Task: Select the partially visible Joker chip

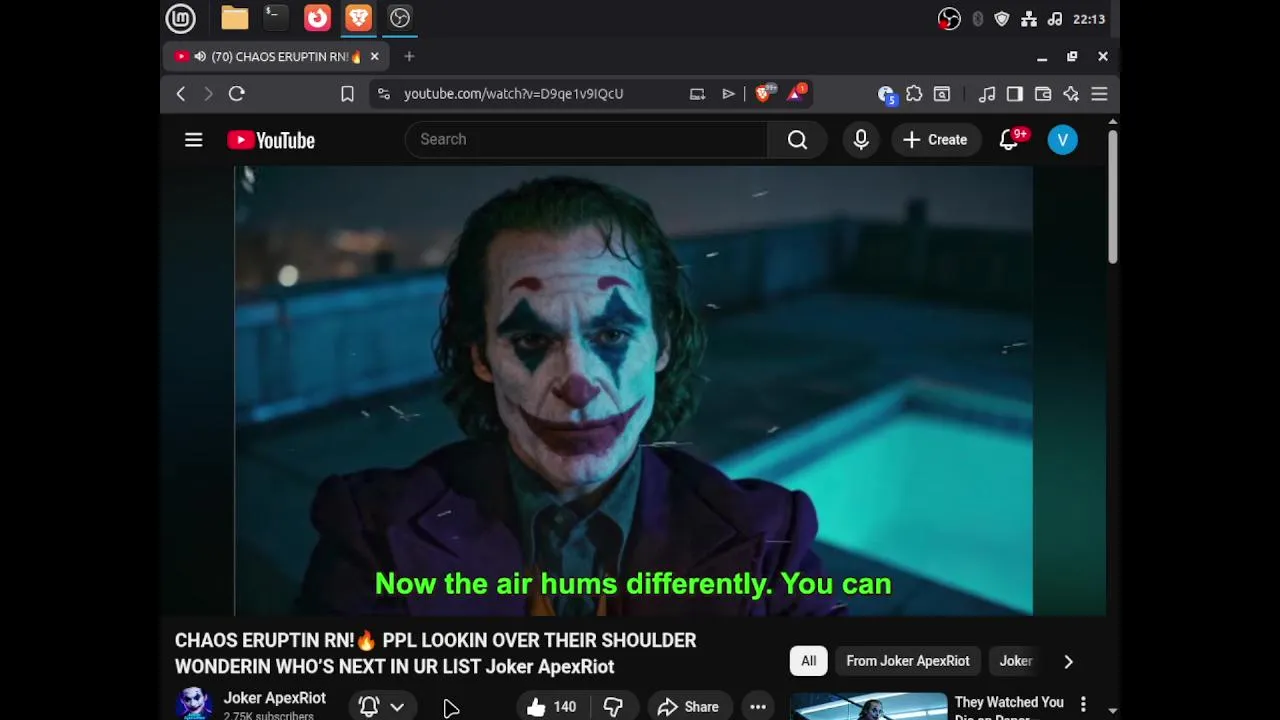Action: click(1016, 661)
